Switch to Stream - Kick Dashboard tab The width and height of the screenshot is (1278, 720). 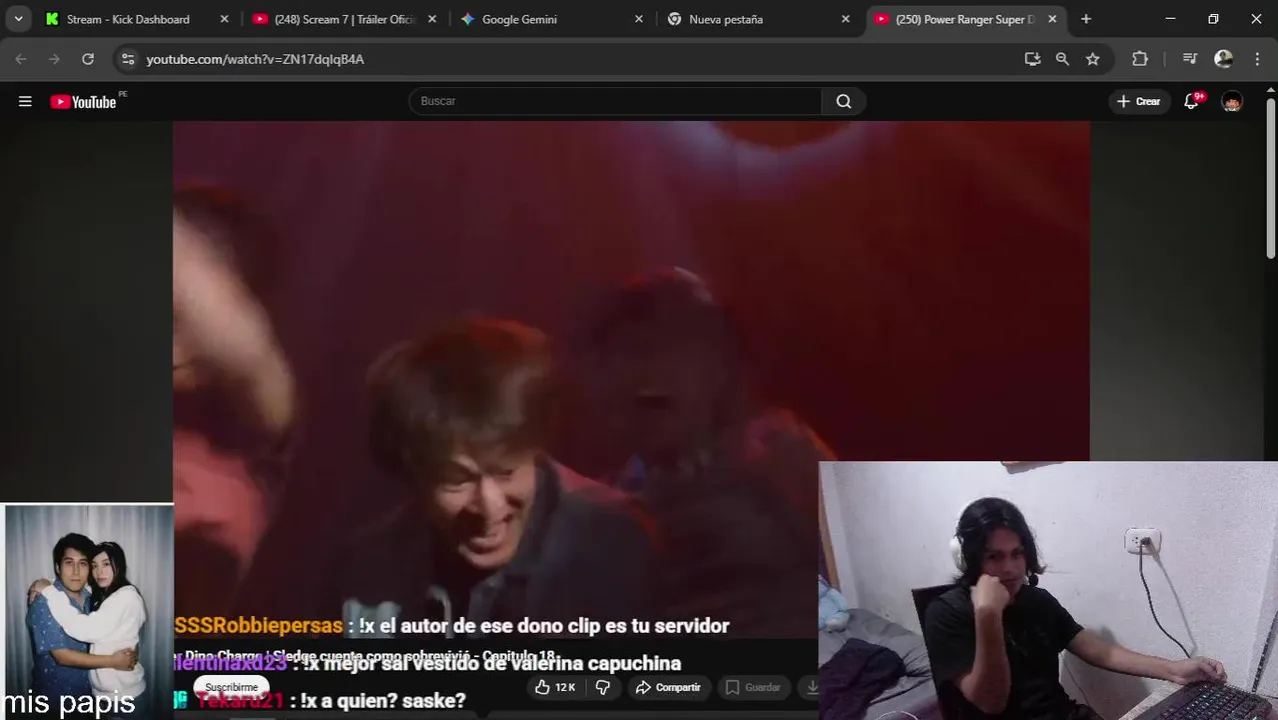(x=127, y=19)
